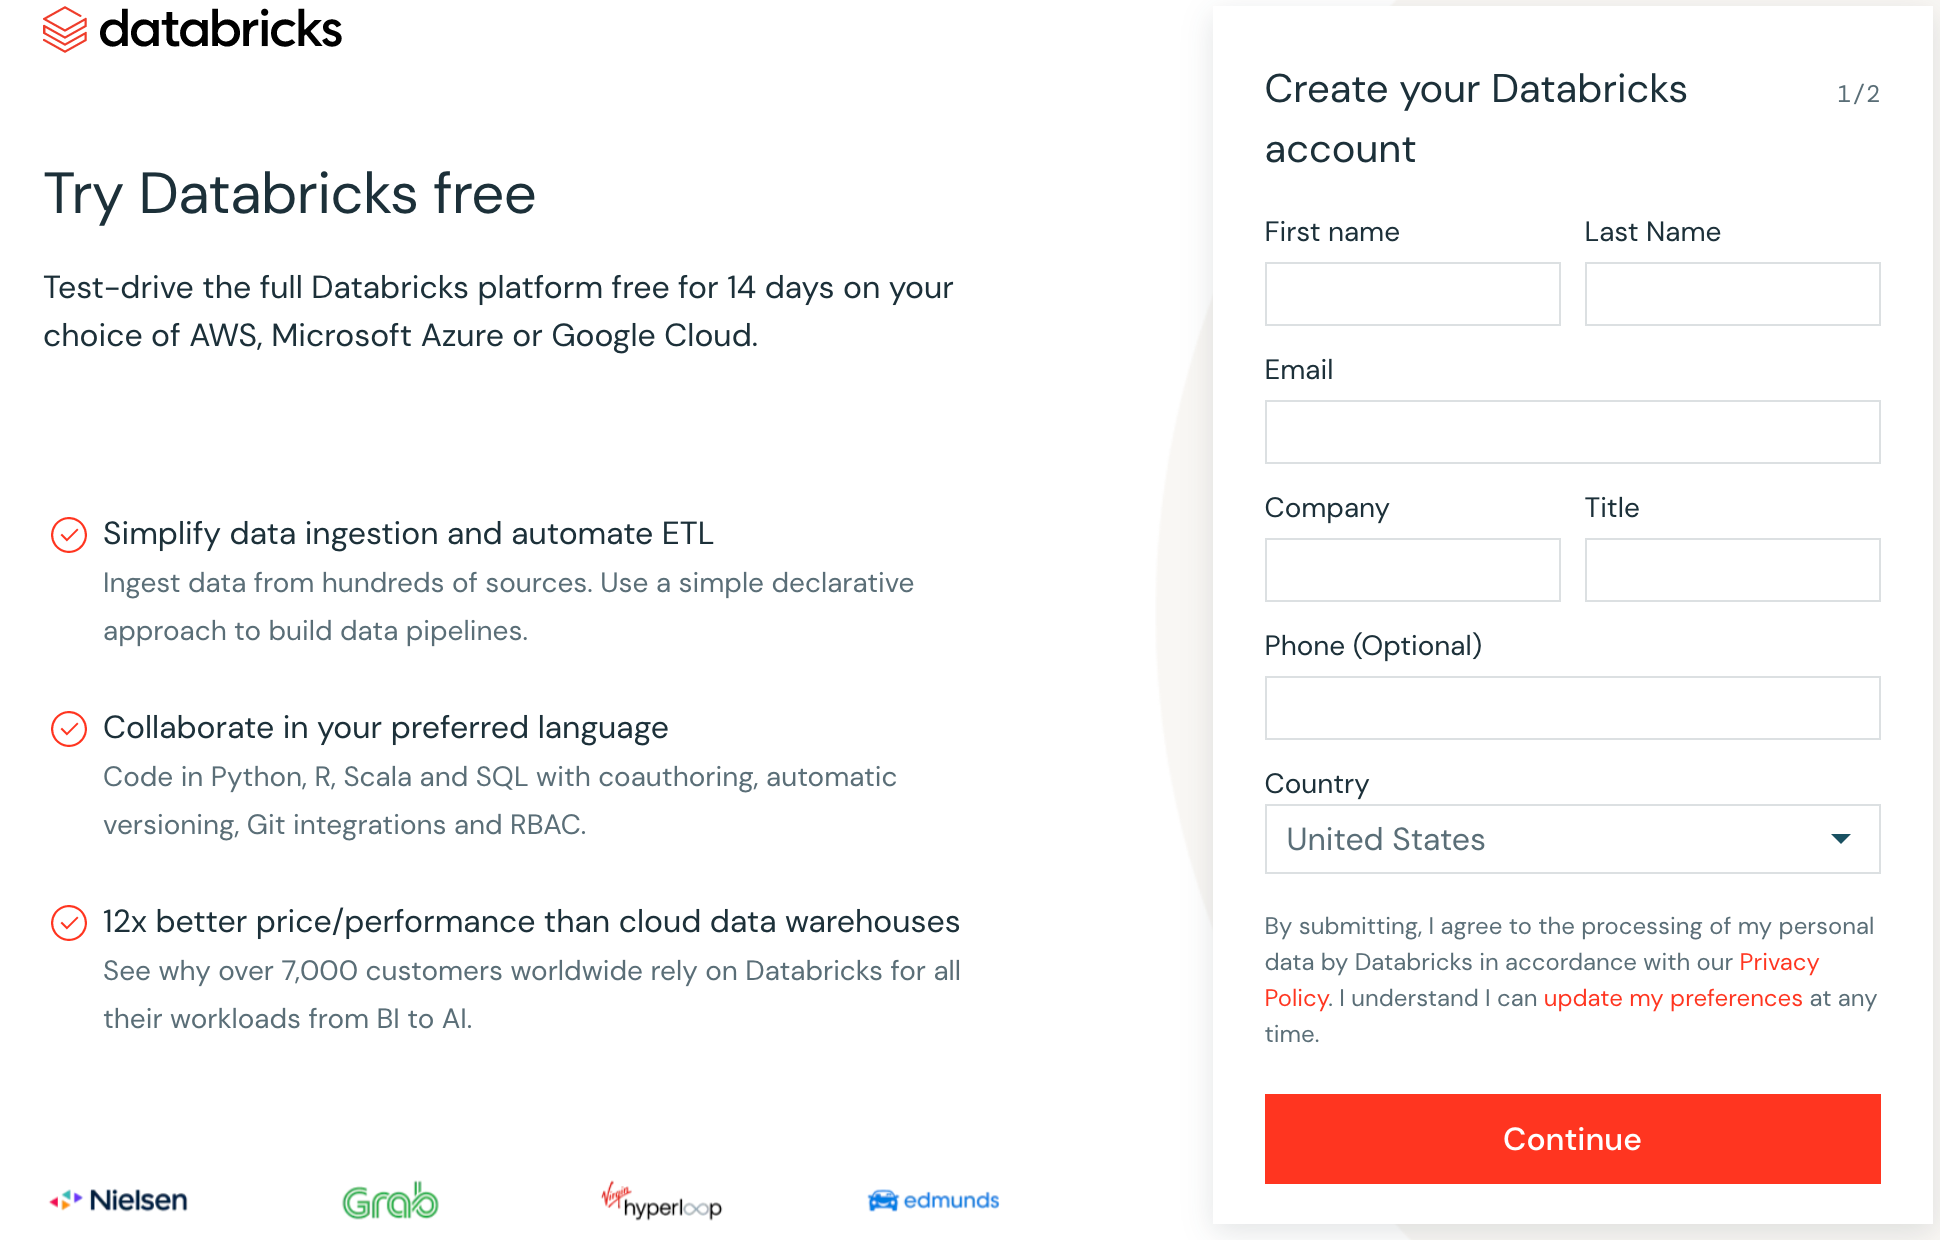Click the Company text field
This screenshot has height=1240, width=1940.
[x=1412, y=570]
